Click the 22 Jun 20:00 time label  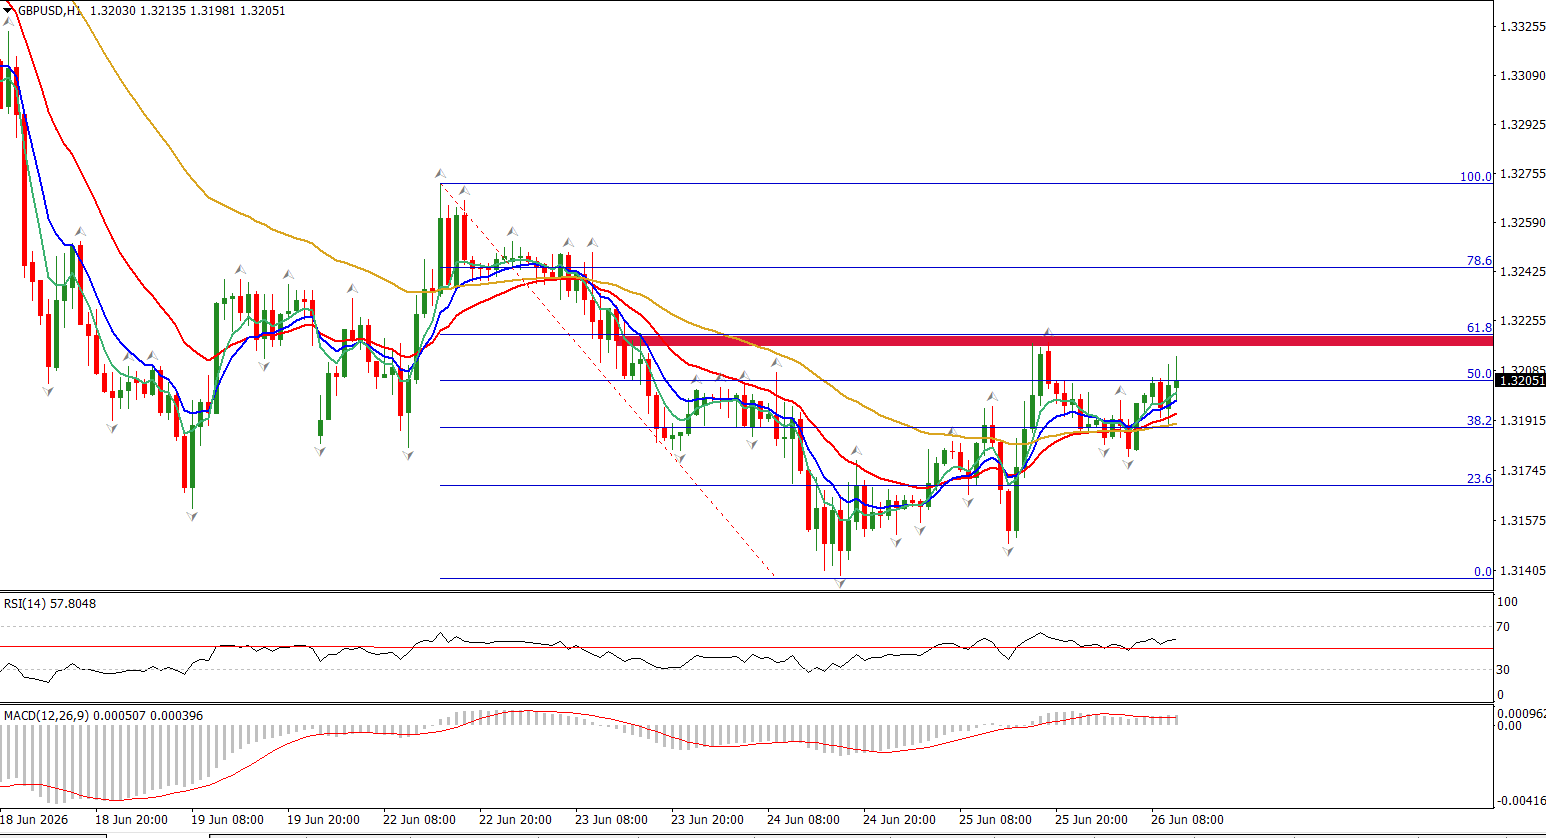click(x=515, y=820)
